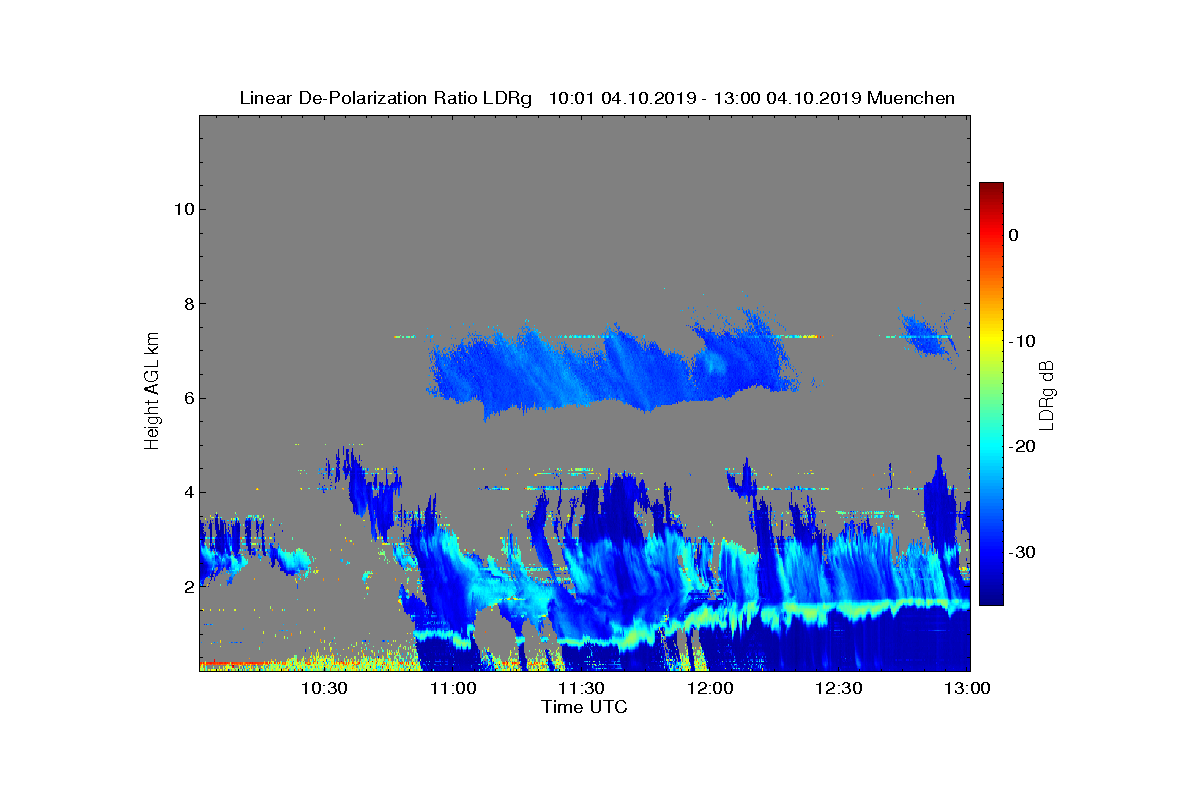Click the colorbar value -10
This screenshot has height=800, width=1200.
tap(1020, 341)
